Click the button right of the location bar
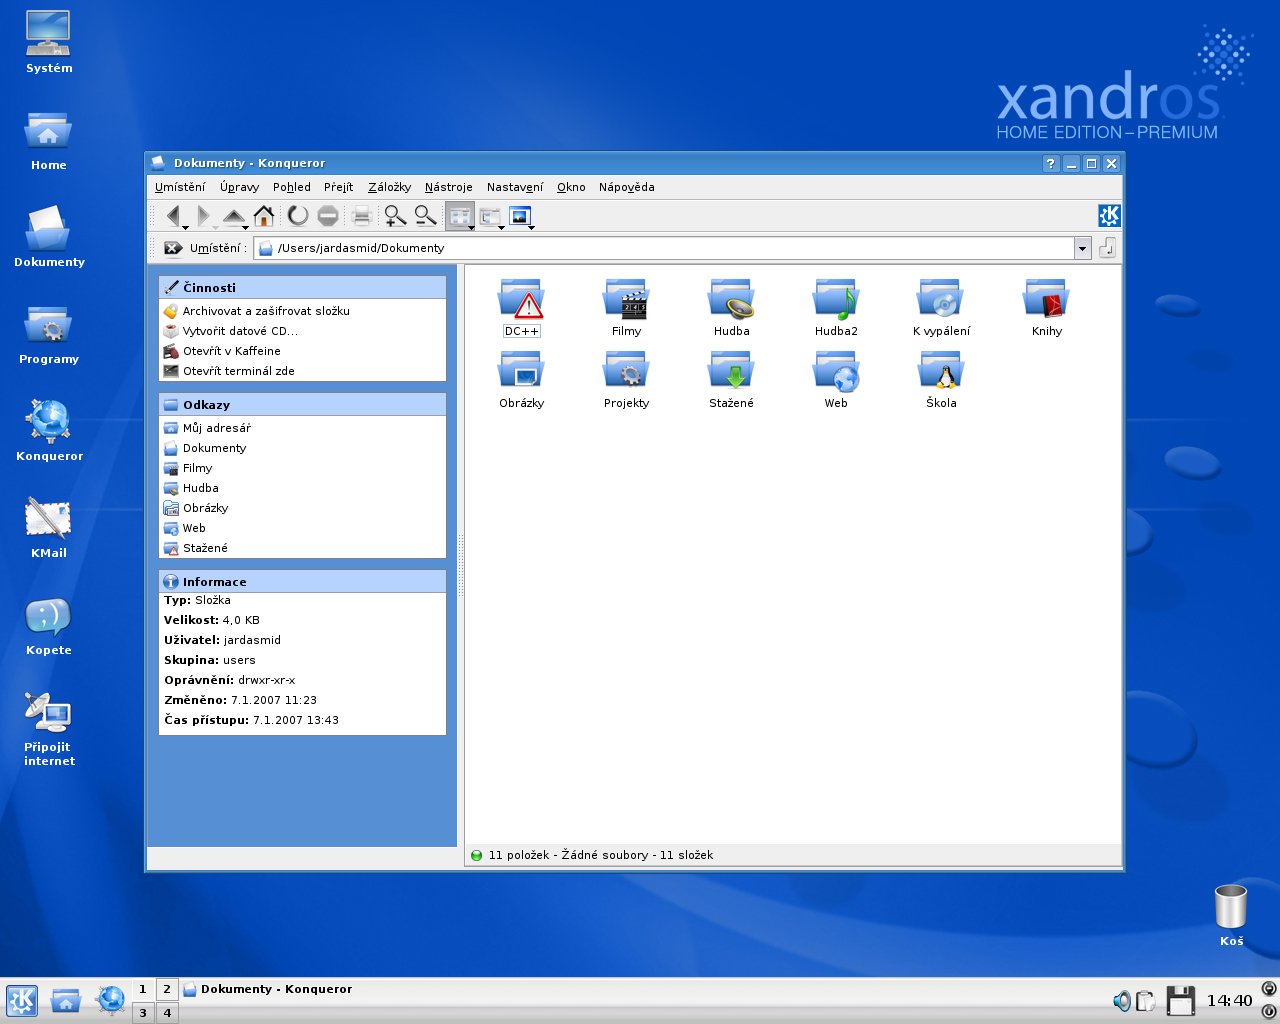 (x=1107, y=248)
